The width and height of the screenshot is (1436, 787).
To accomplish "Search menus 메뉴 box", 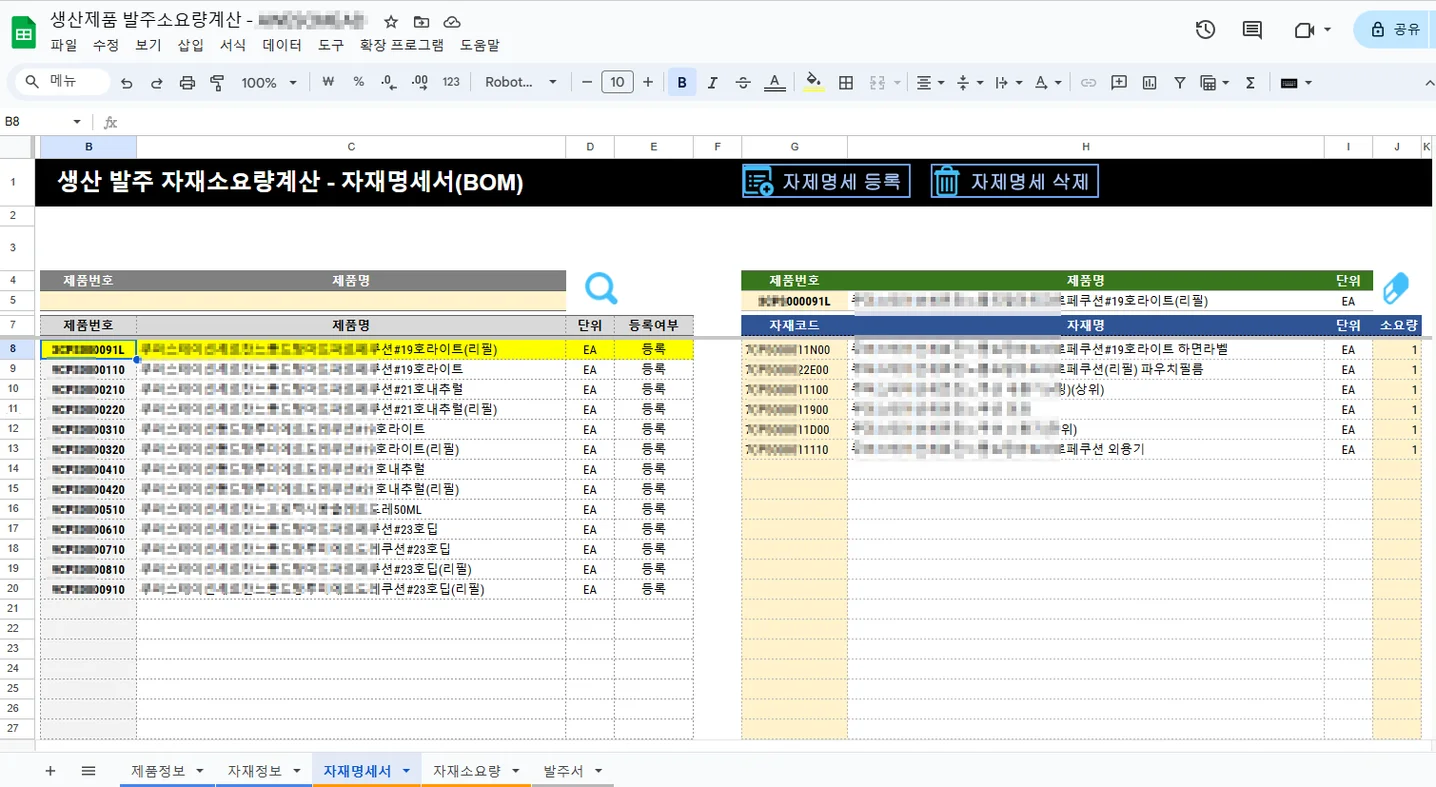I will click(x=62, y=82).
